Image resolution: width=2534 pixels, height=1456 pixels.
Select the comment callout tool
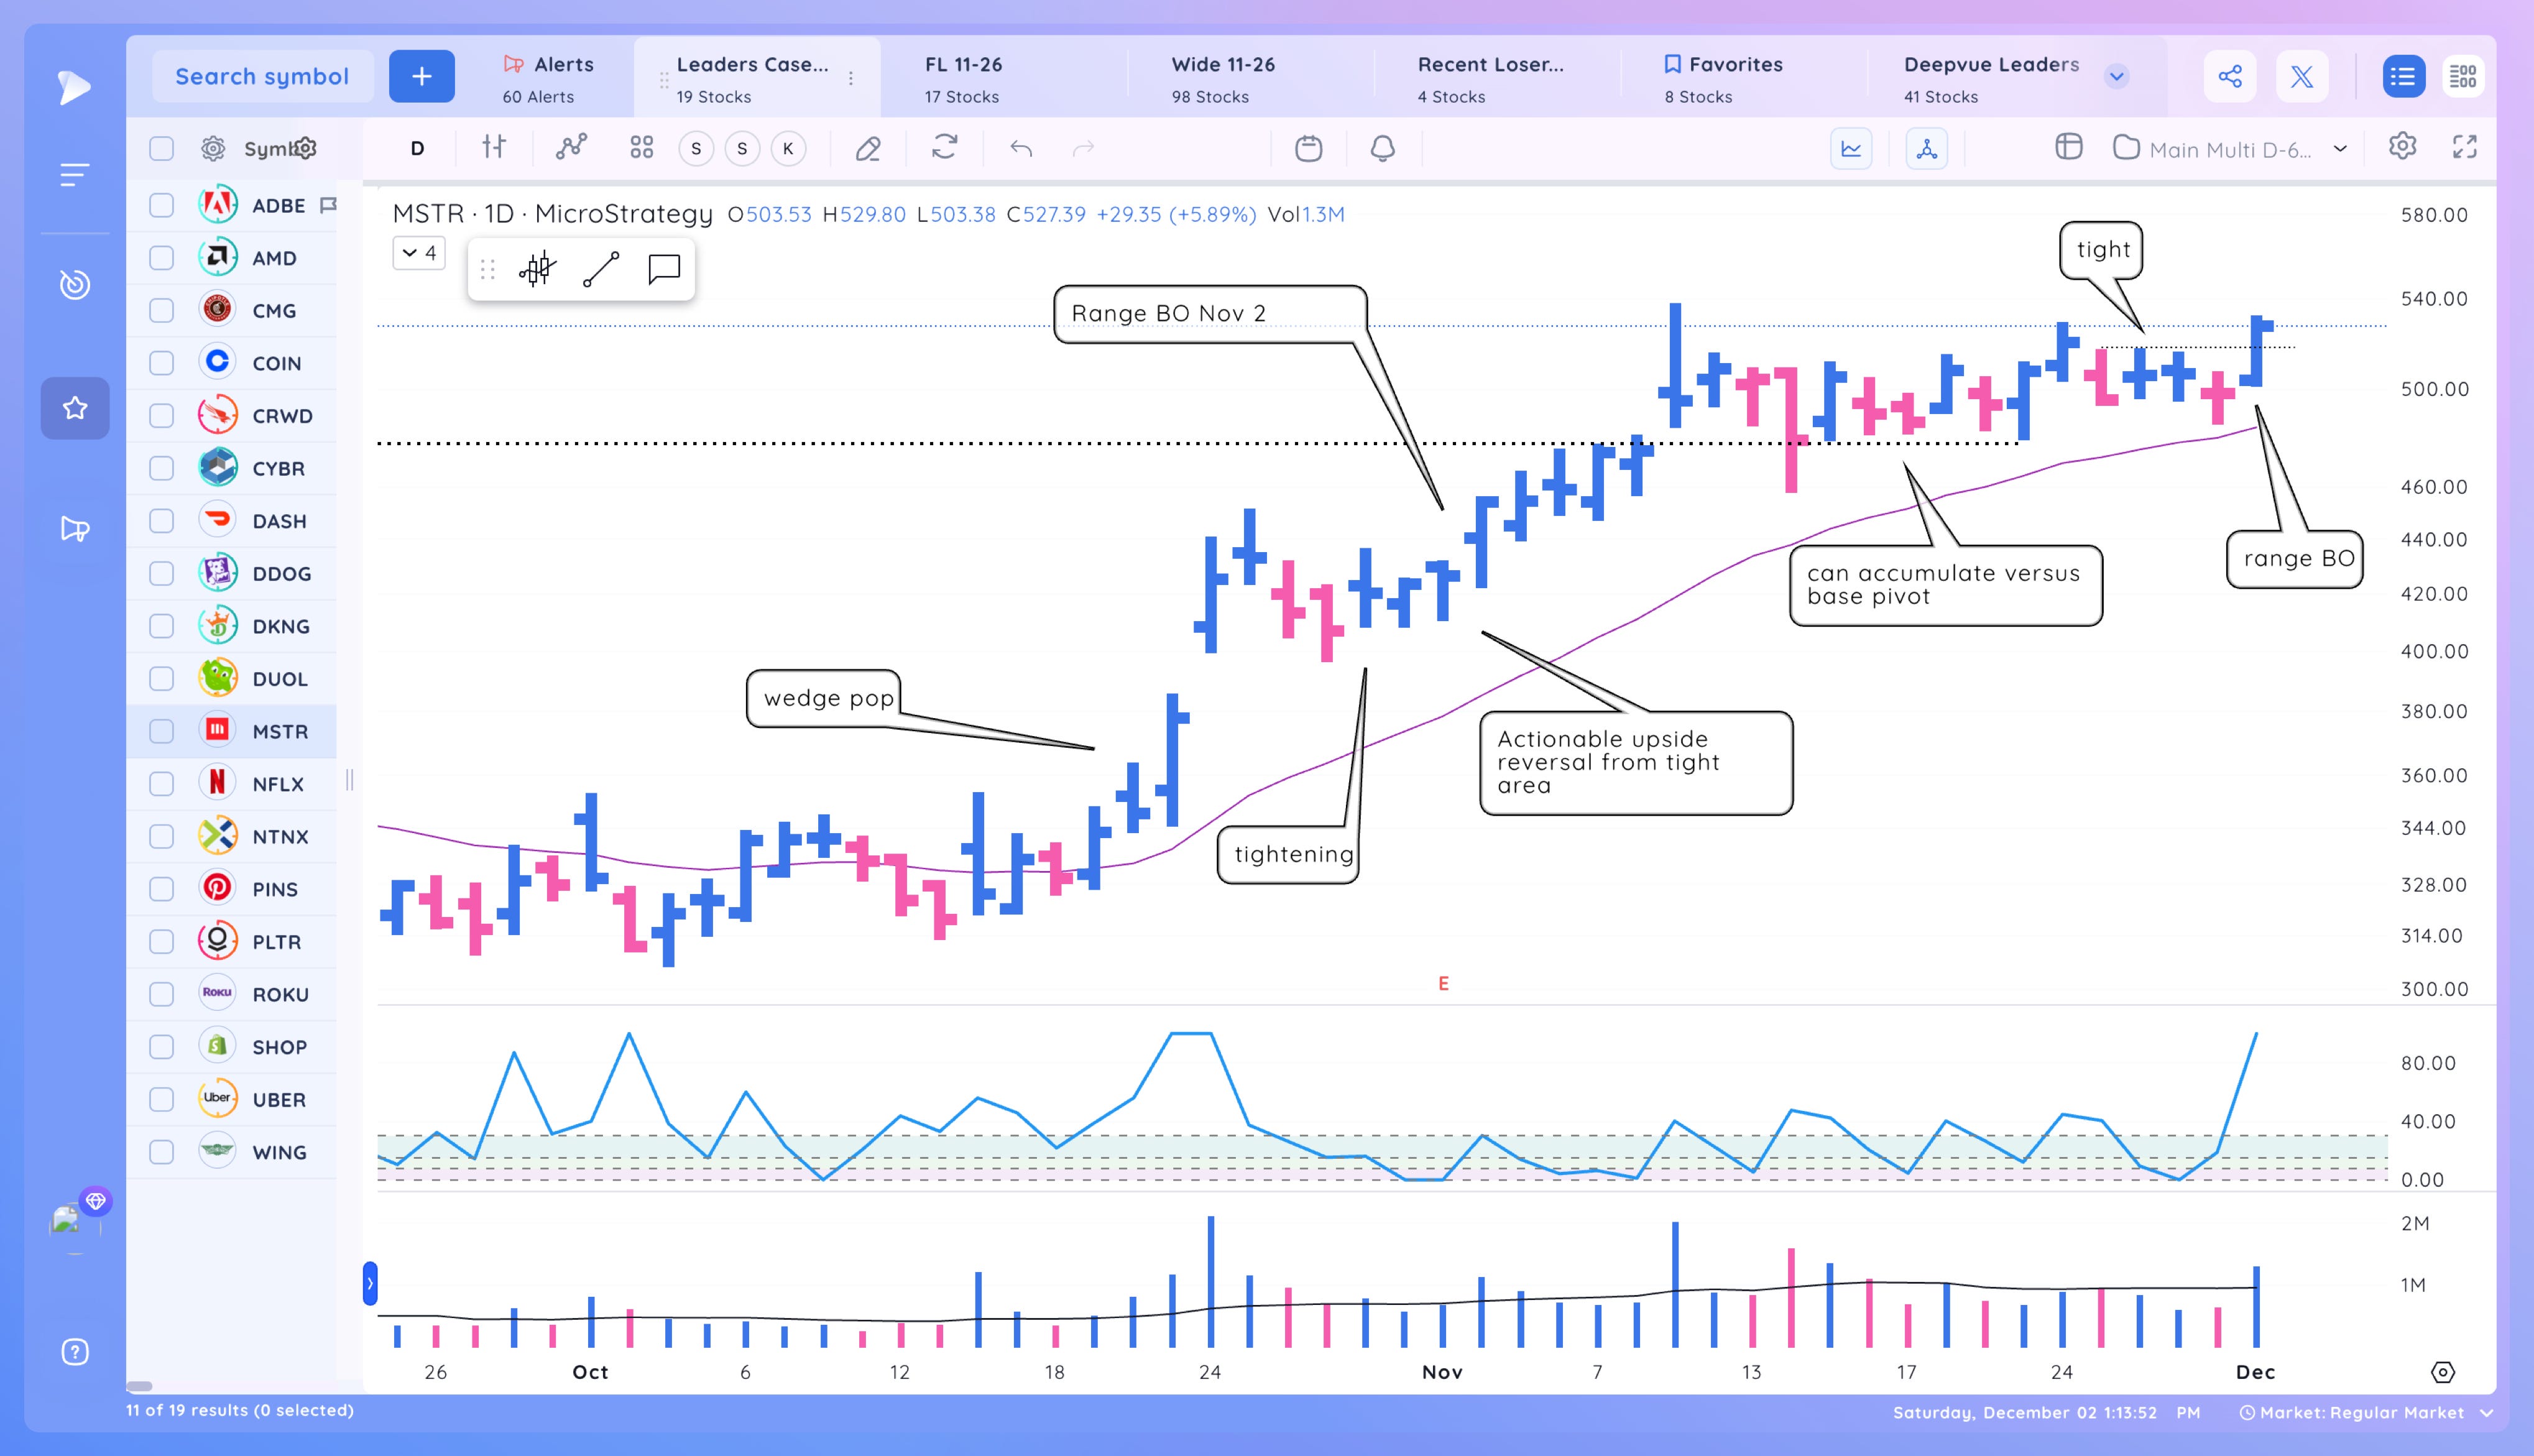coord(664,269)
